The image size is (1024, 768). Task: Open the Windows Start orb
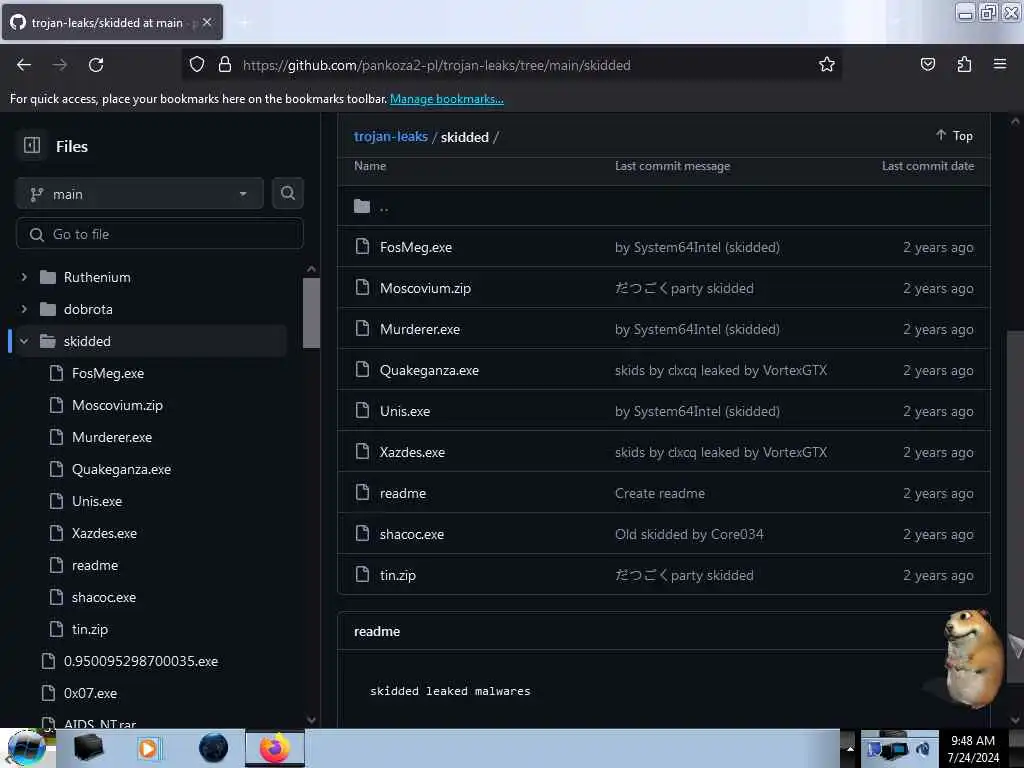pyautogui.click(x=26, y=748)
